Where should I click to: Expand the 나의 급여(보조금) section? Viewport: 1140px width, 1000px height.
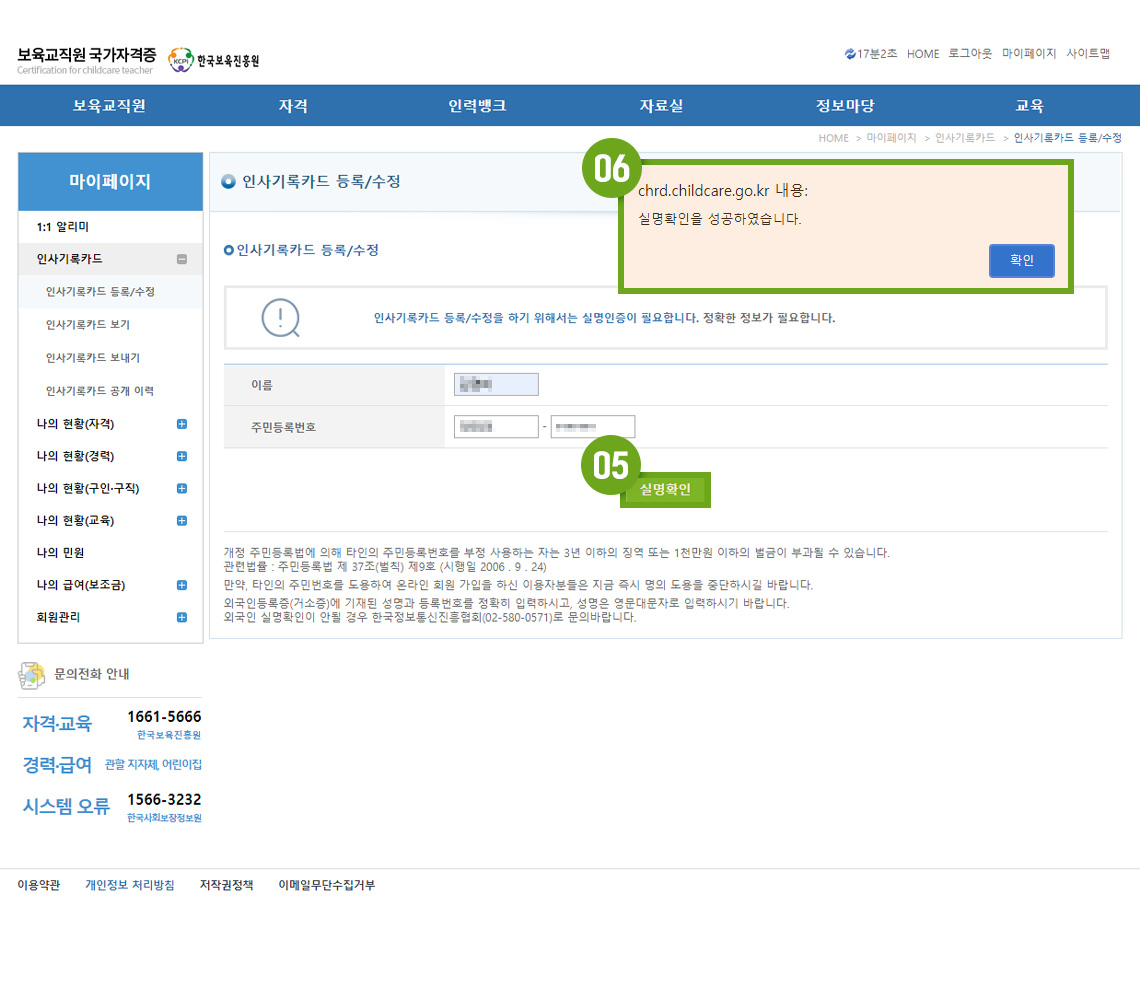coord(181,585)
